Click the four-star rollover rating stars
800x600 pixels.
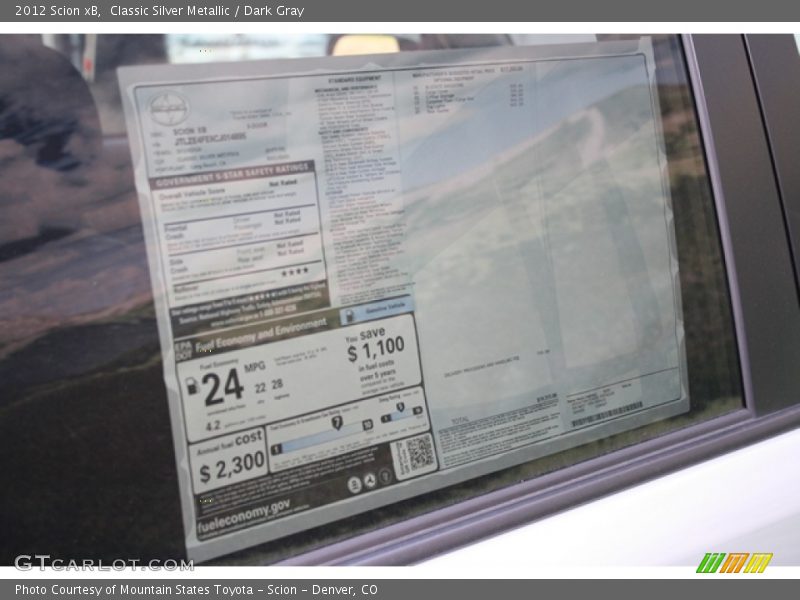(x=294, y=272)
